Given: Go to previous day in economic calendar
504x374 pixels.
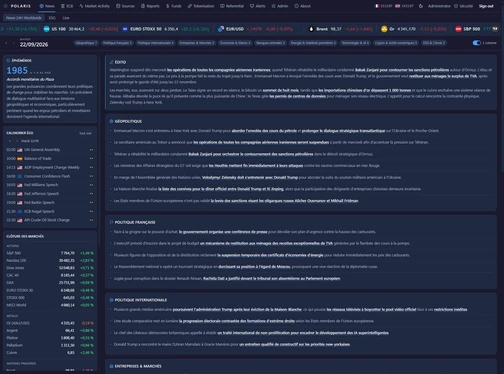Looking at the screenshot, I should (x=10, y=141).
